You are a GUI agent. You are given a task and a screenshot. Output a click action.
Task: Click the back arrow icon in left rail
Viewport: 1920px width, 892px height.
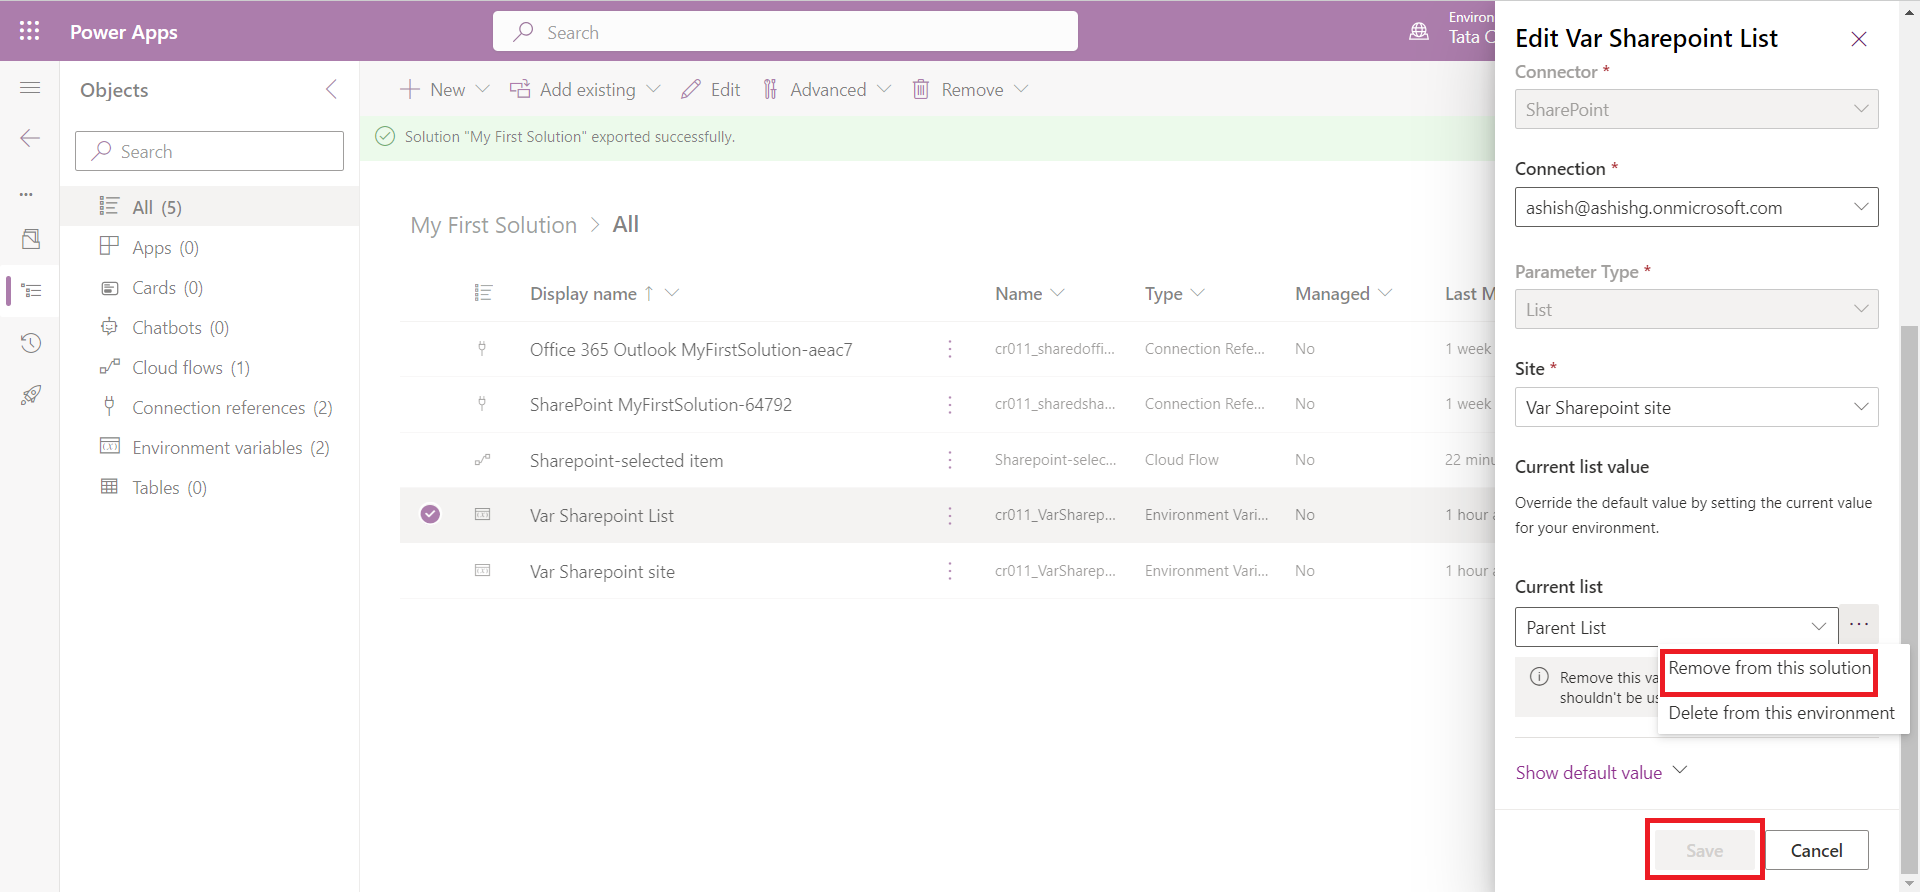[30, 138]
